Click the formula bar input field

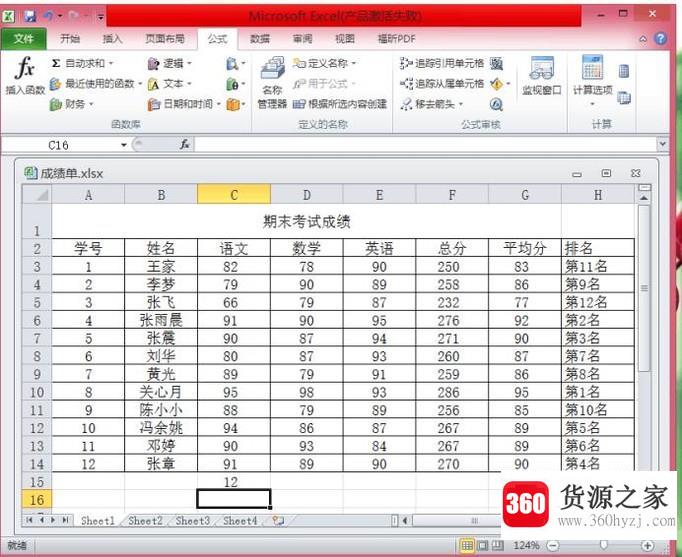point(425,144)
